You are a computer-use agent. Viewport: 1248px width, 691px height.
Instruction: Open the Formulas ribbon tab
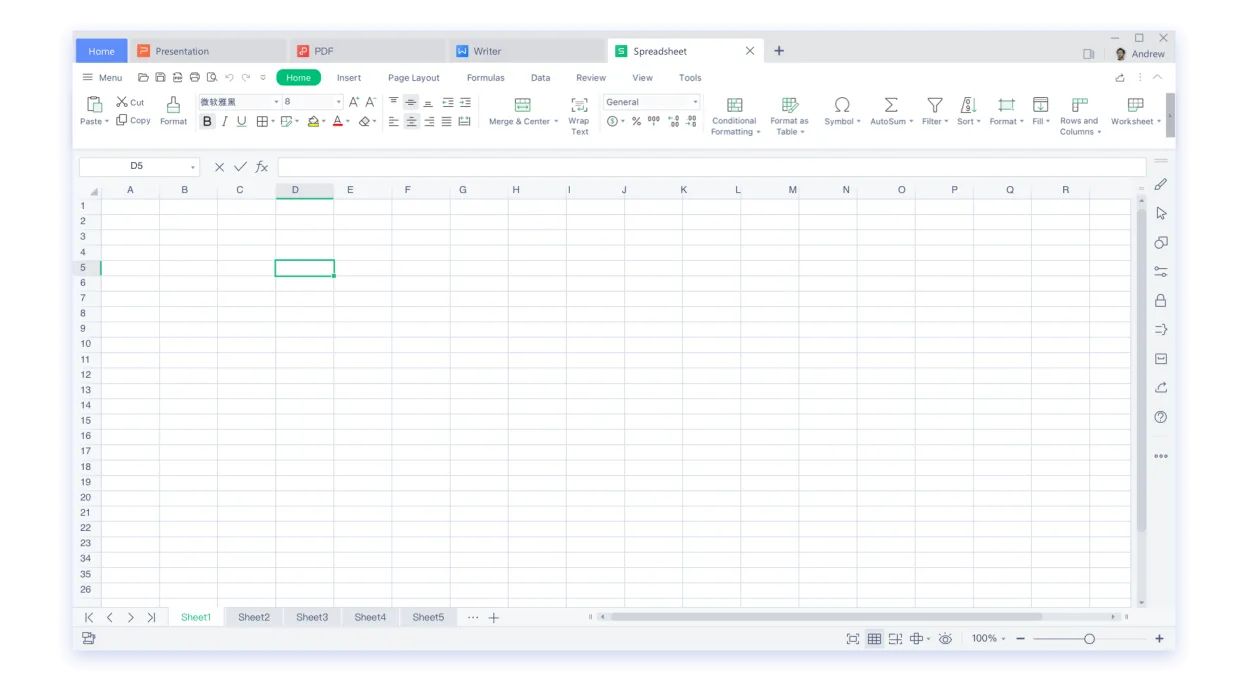[x=486, y=77]
